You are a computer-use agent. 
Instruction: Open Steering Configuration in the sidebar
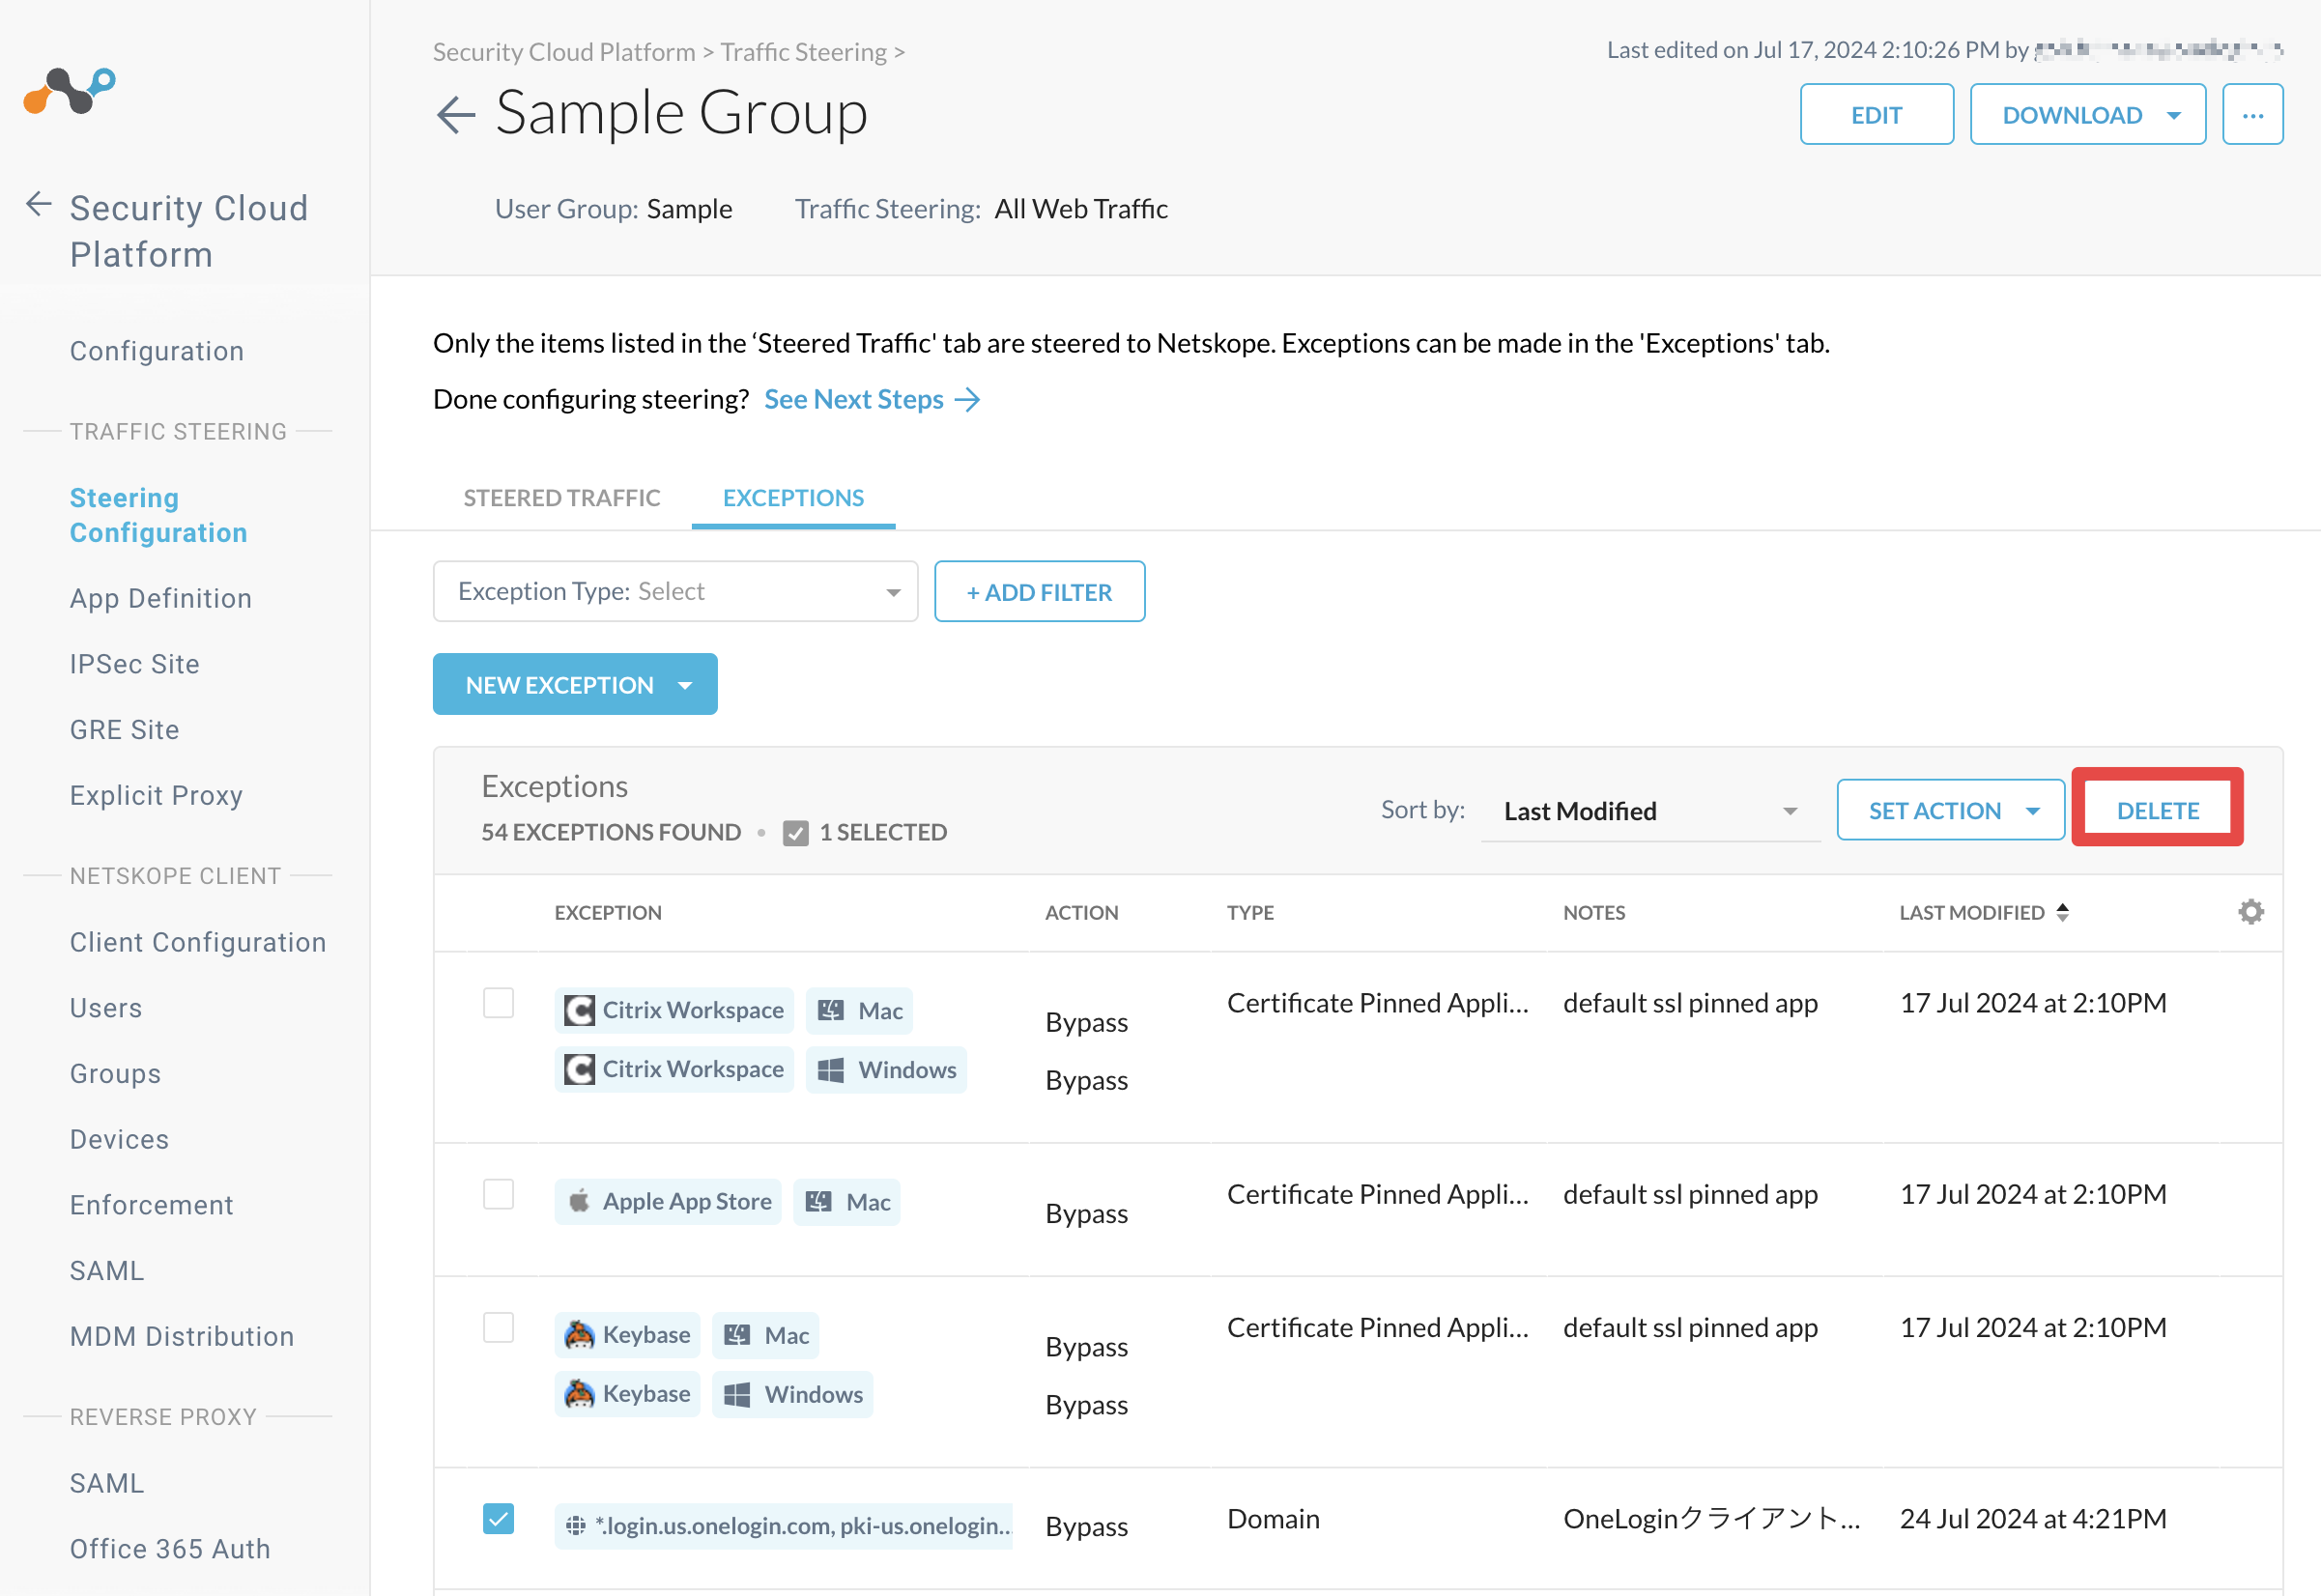click(x=159, y=515)
